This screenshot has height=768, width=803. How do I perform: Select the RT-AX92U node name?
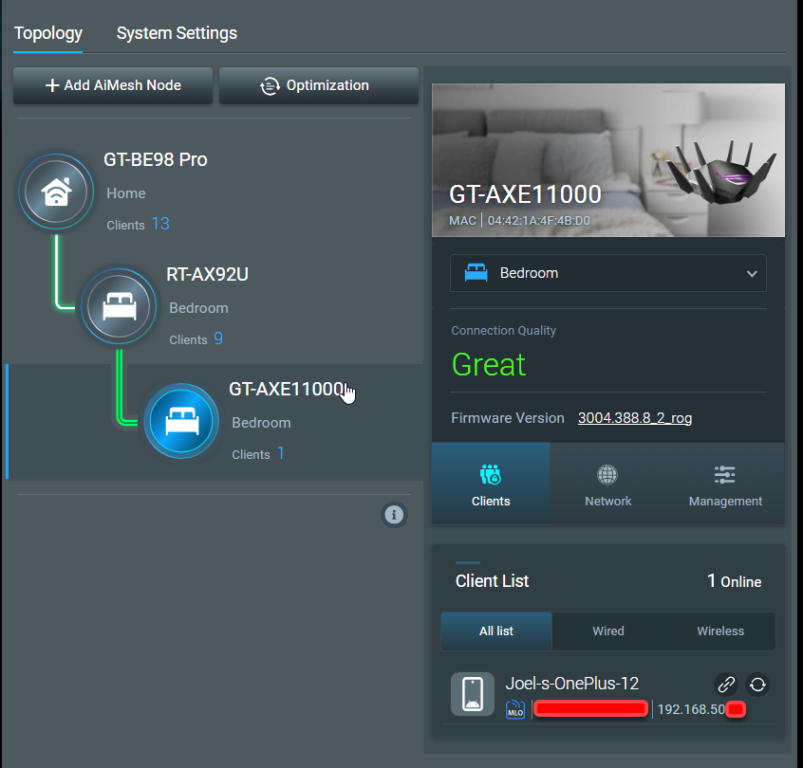coord(207,274)
